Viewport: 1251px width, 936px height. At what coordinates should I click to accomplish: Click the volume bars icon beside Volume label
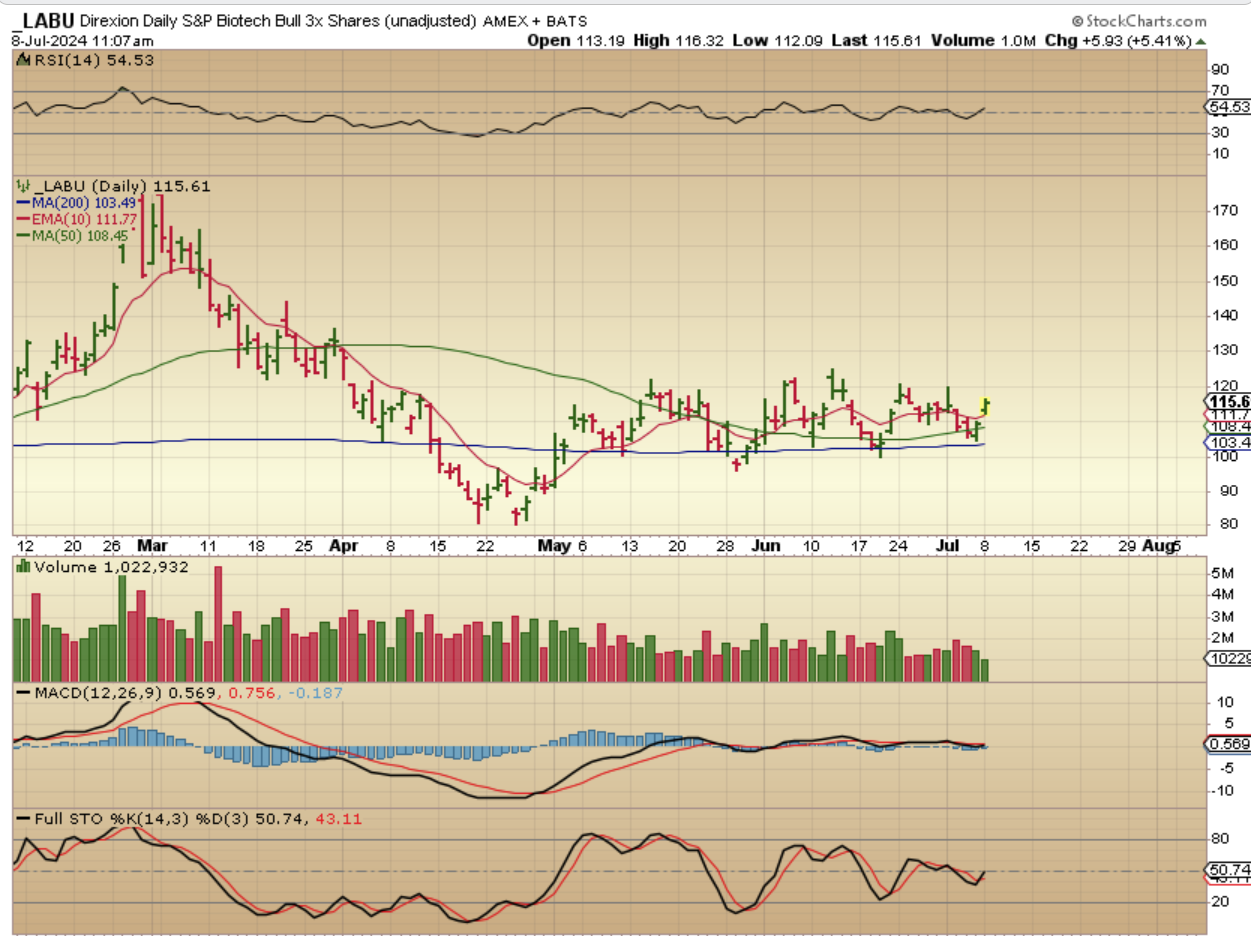click(x=22, y=567)
